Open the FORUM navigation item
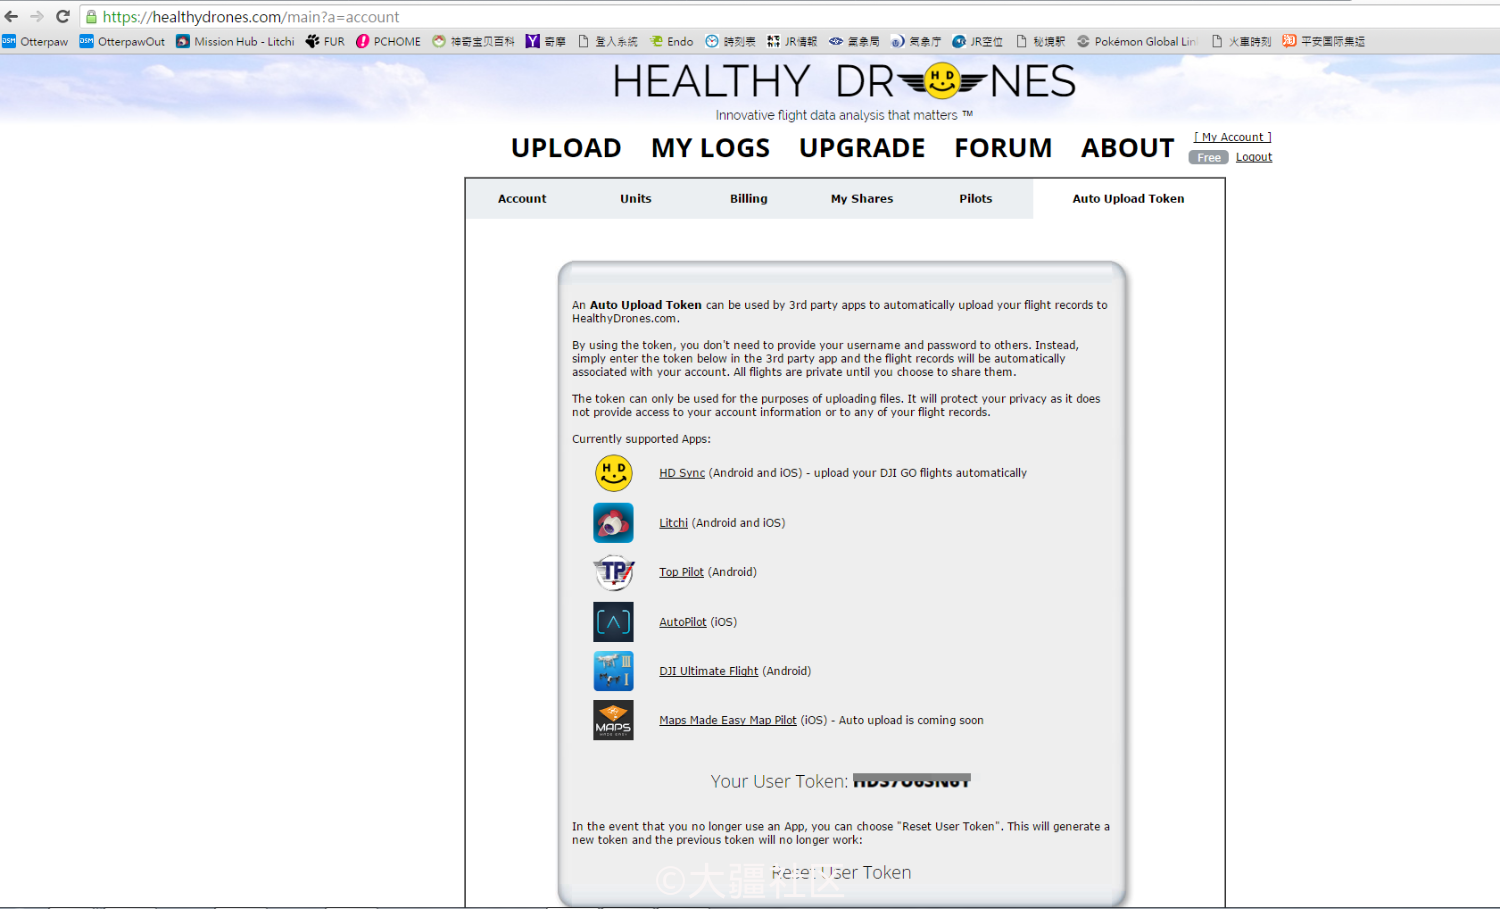Image resolution: width=1500 pixels, height=909 pixels. 1002,148
